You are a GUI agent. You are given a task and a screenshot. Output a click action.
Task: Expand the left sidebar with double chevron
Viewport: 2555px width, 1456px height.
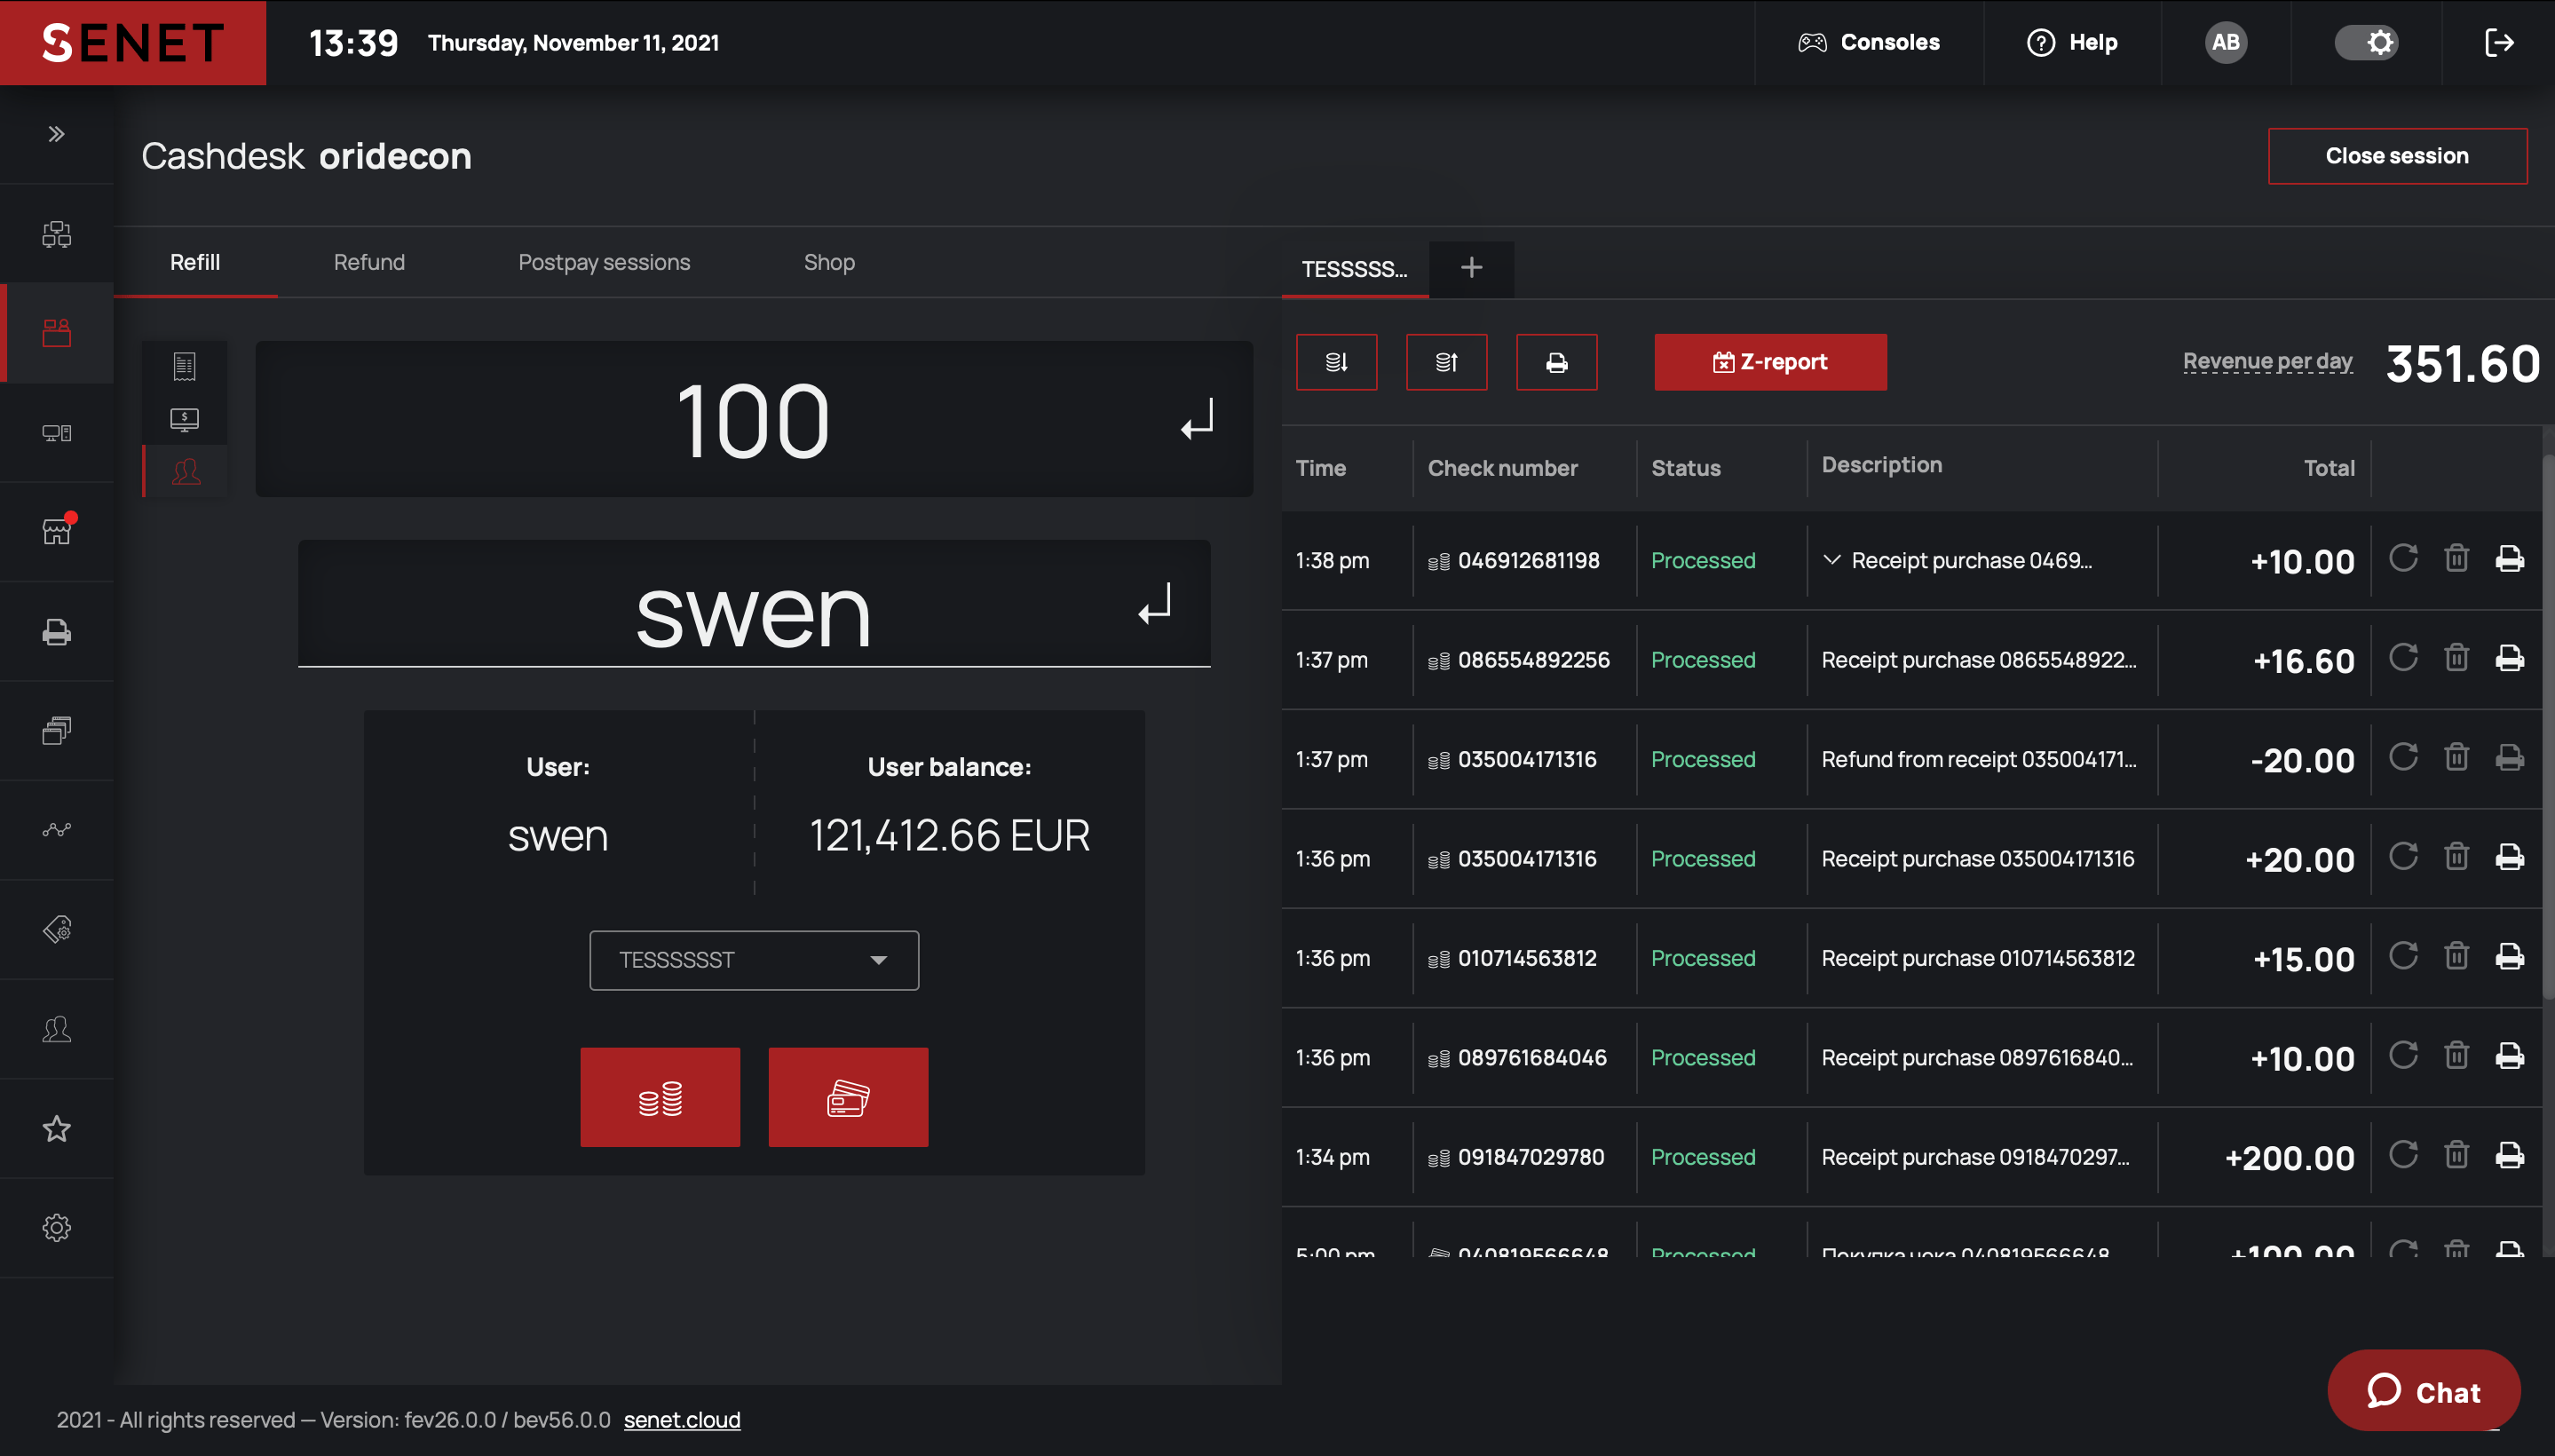57,134
